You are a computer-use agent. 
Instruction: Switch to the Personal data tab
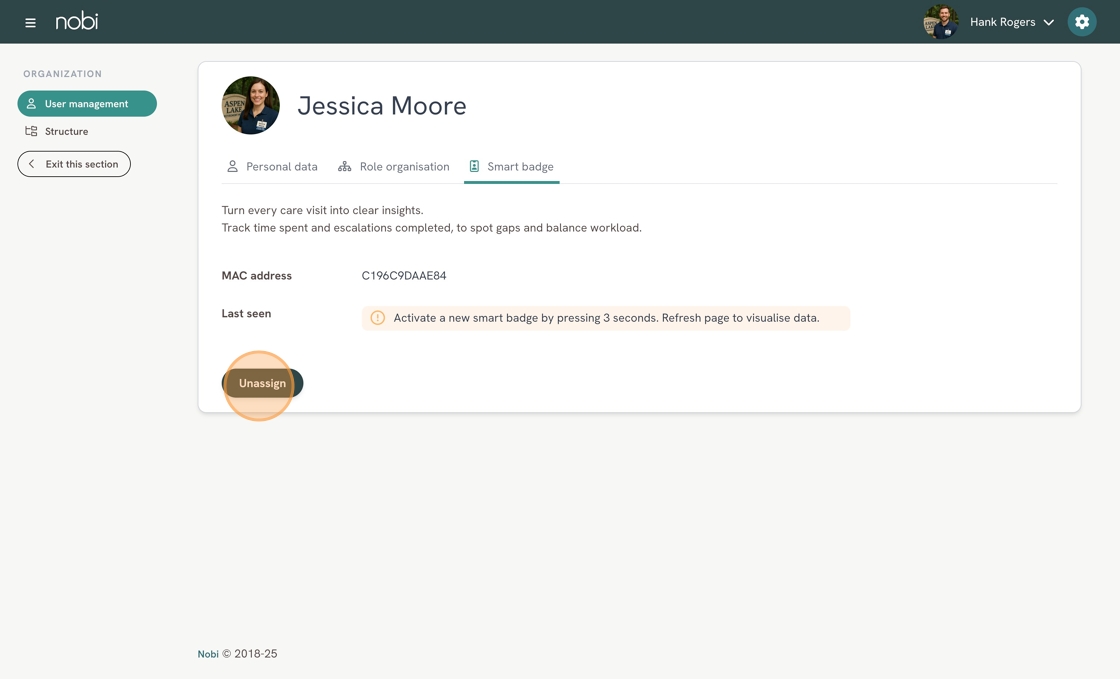point(272,167)
